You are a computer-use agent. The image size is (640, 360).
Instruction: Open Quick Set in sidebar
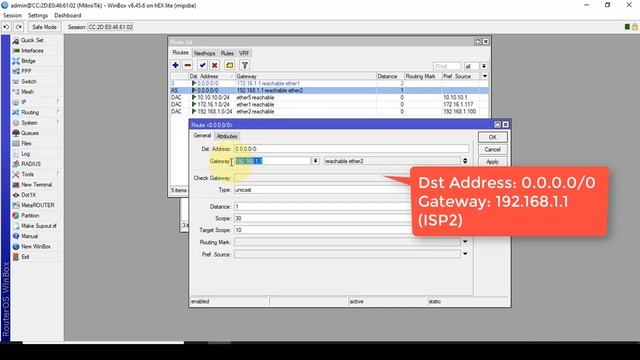pyautogui.click(x=32, y=40)
